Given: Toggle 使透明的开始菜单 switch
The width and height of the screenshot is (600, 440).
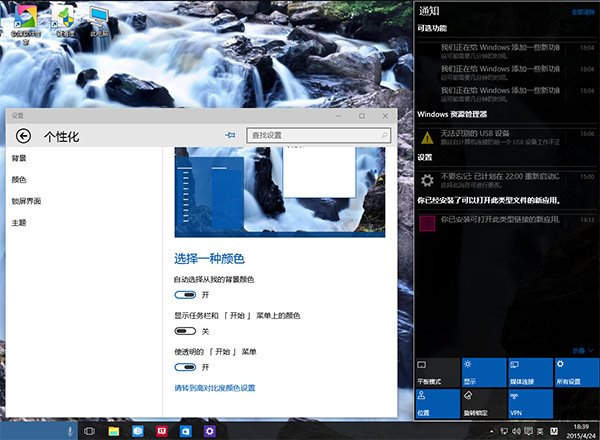Looking at the screenshot, I should point(185,367).
